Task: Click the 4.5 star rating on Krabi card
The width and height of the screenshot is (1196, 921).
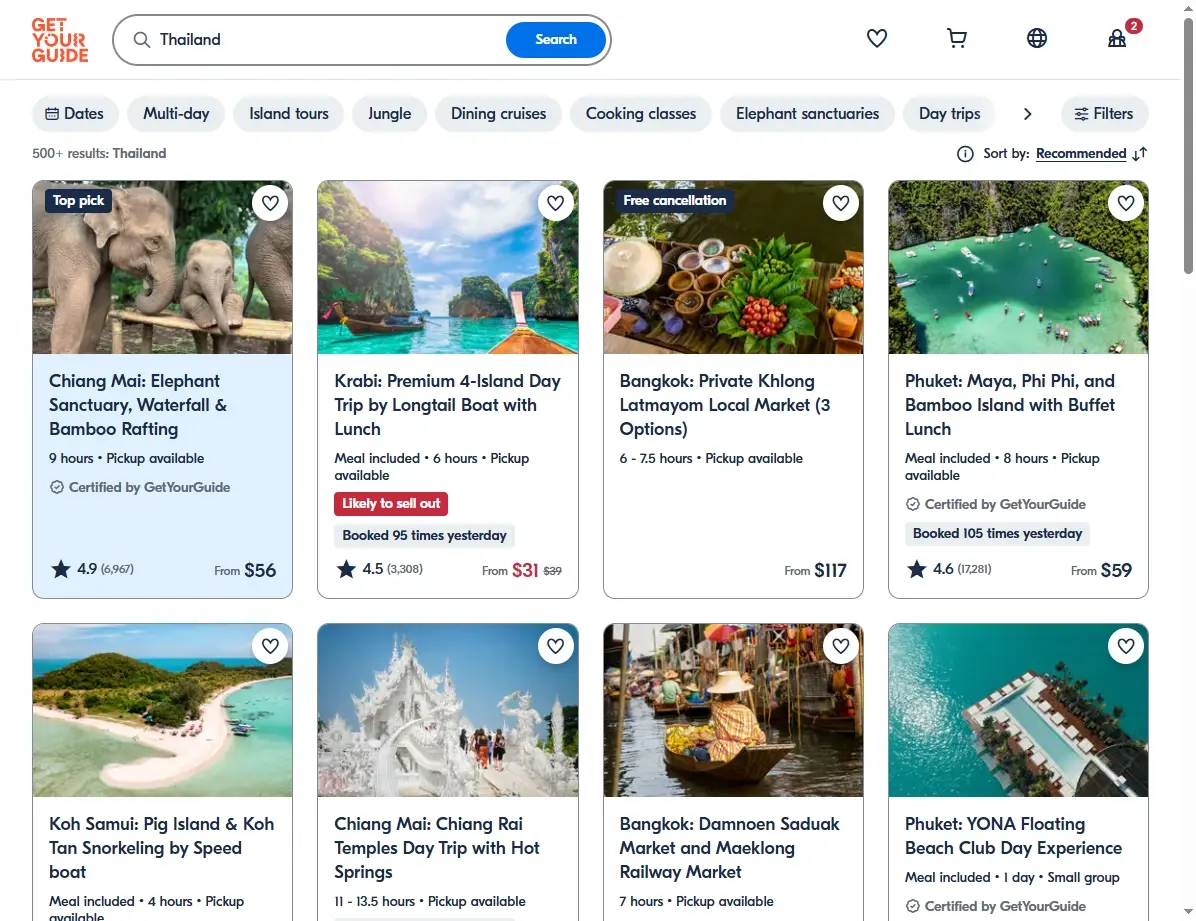Action: pyautogui.click(x=379, y=569)
